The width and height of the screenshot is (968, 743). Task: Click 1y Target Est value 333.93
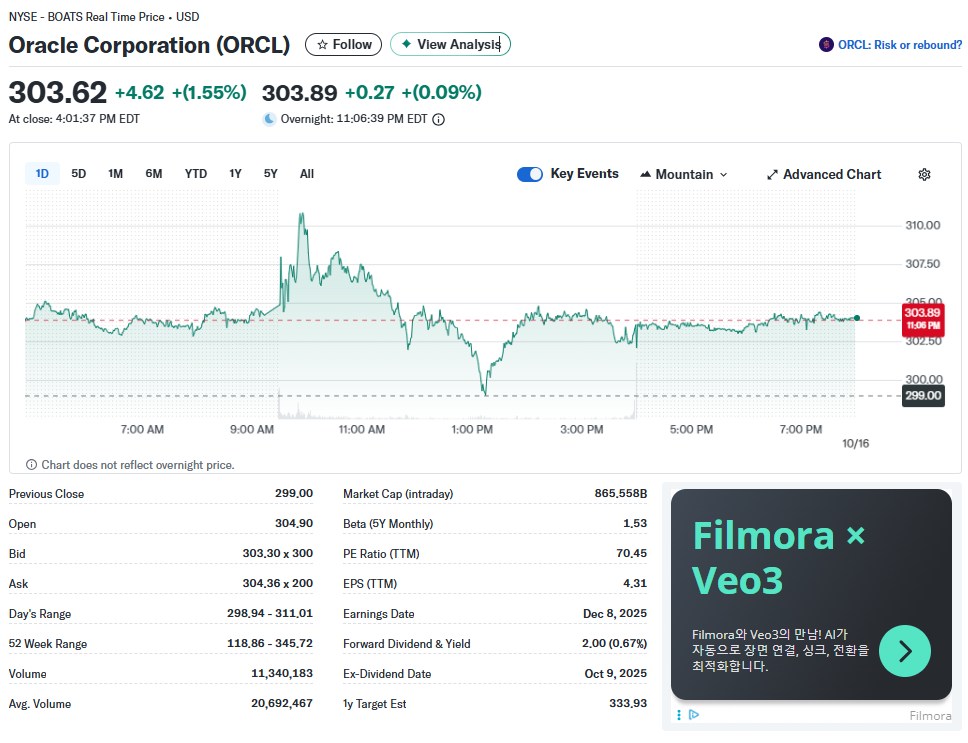[628, 703]
